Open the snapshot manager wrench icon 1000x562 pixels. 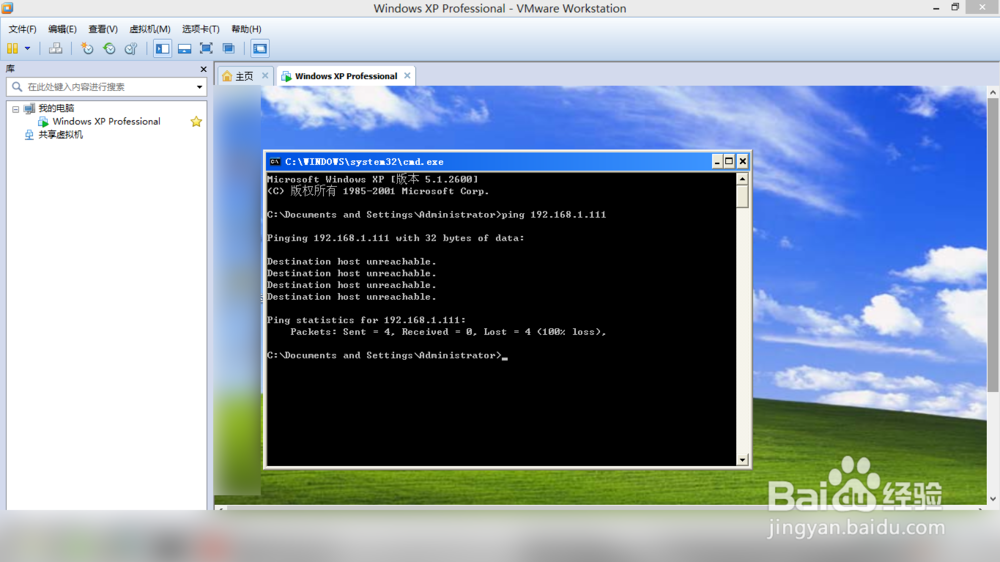pos(131,48)
